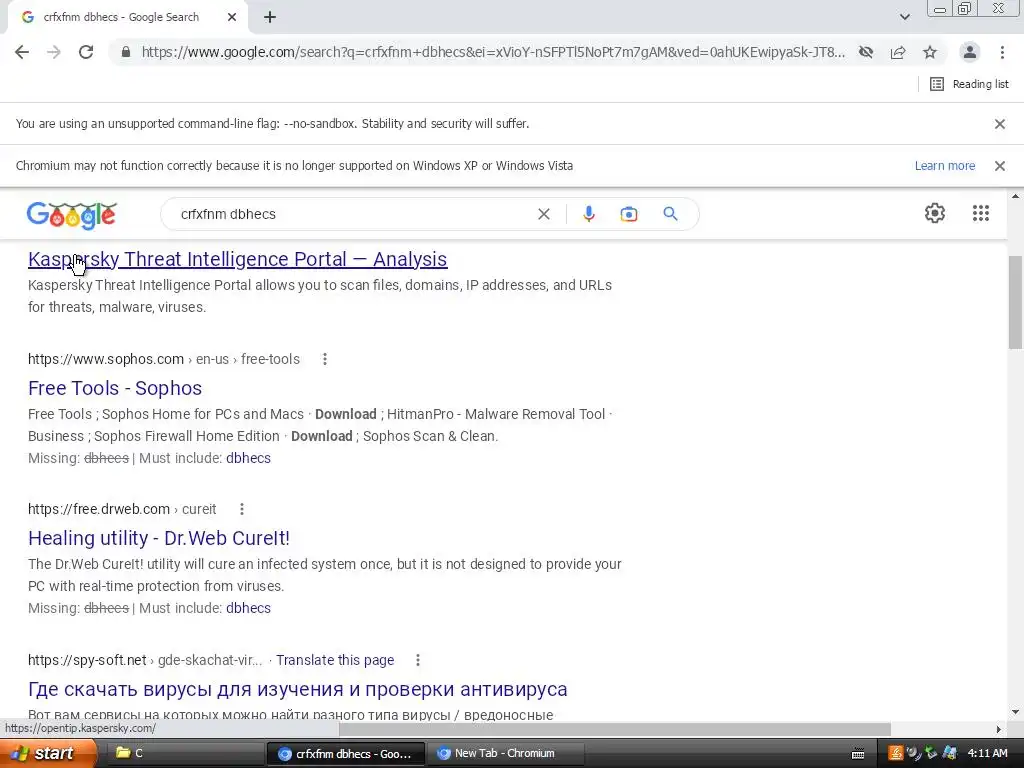This screenshot has width=1024, height=768.
Task: Open a new browser tab
Action: pyautogui.click(x=270, y=18)
